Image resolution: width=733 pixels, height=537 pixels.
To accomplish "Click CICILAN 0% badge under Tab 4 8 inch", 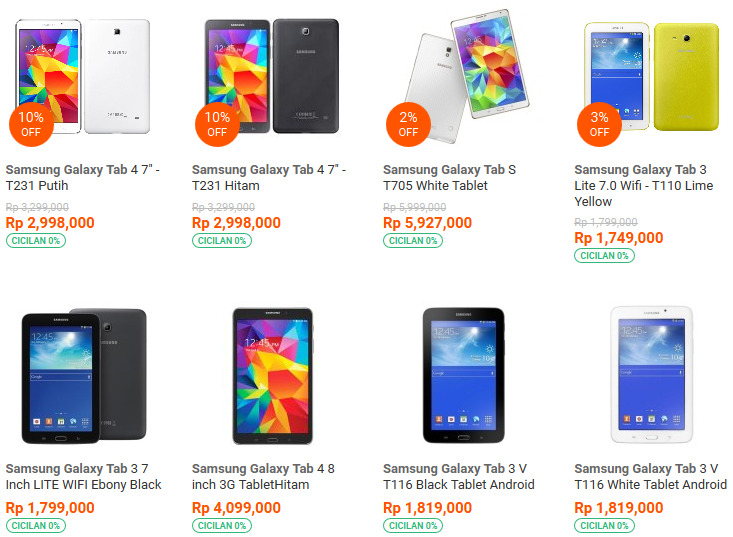I will [222, 525].
